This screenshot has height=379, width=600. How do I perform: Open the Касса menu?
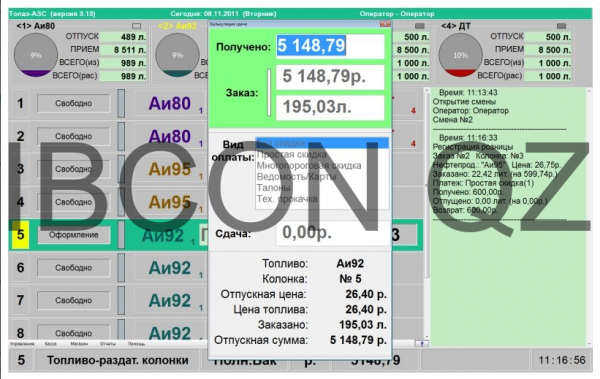coord(51,344)
